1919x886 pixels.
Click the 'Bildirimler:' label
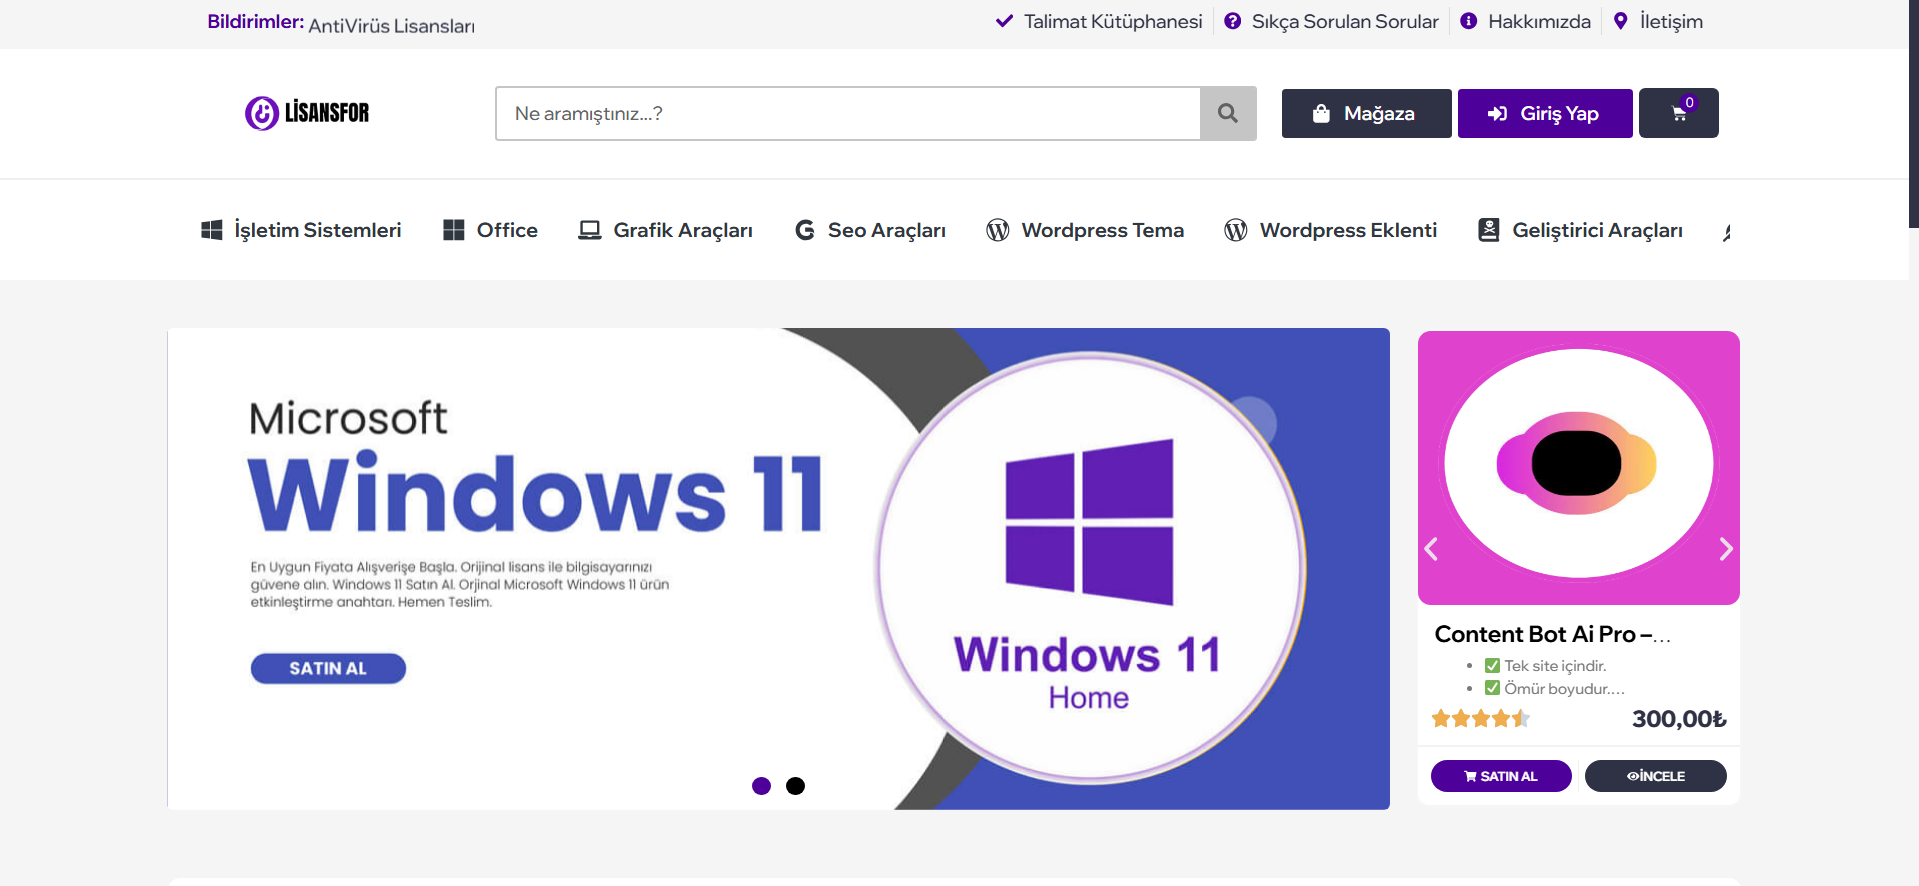tap(256, 21)
